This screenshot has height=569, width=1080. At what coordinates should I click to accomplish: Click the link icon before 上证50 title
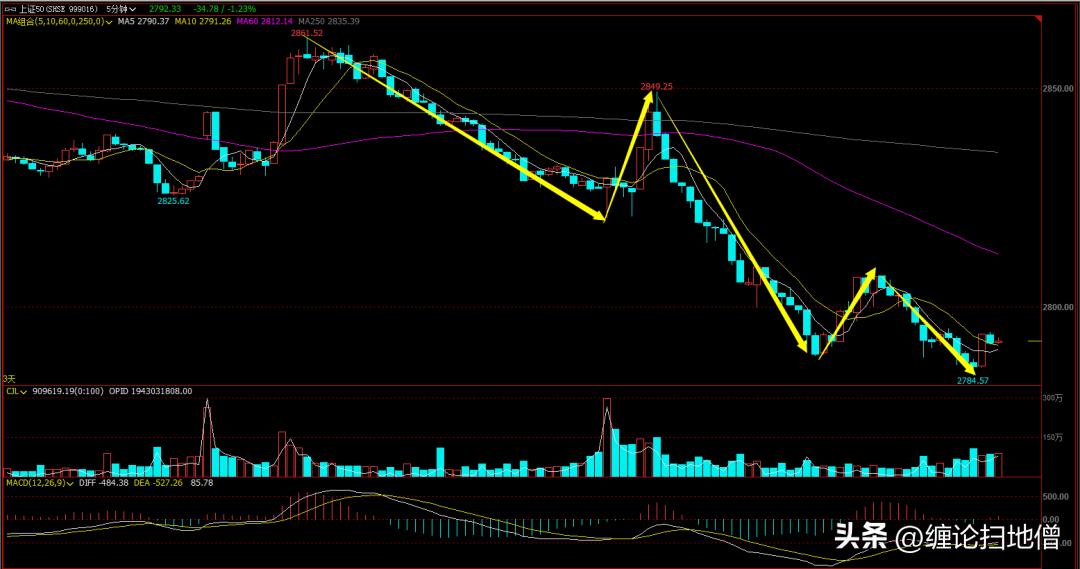[10, 8]
